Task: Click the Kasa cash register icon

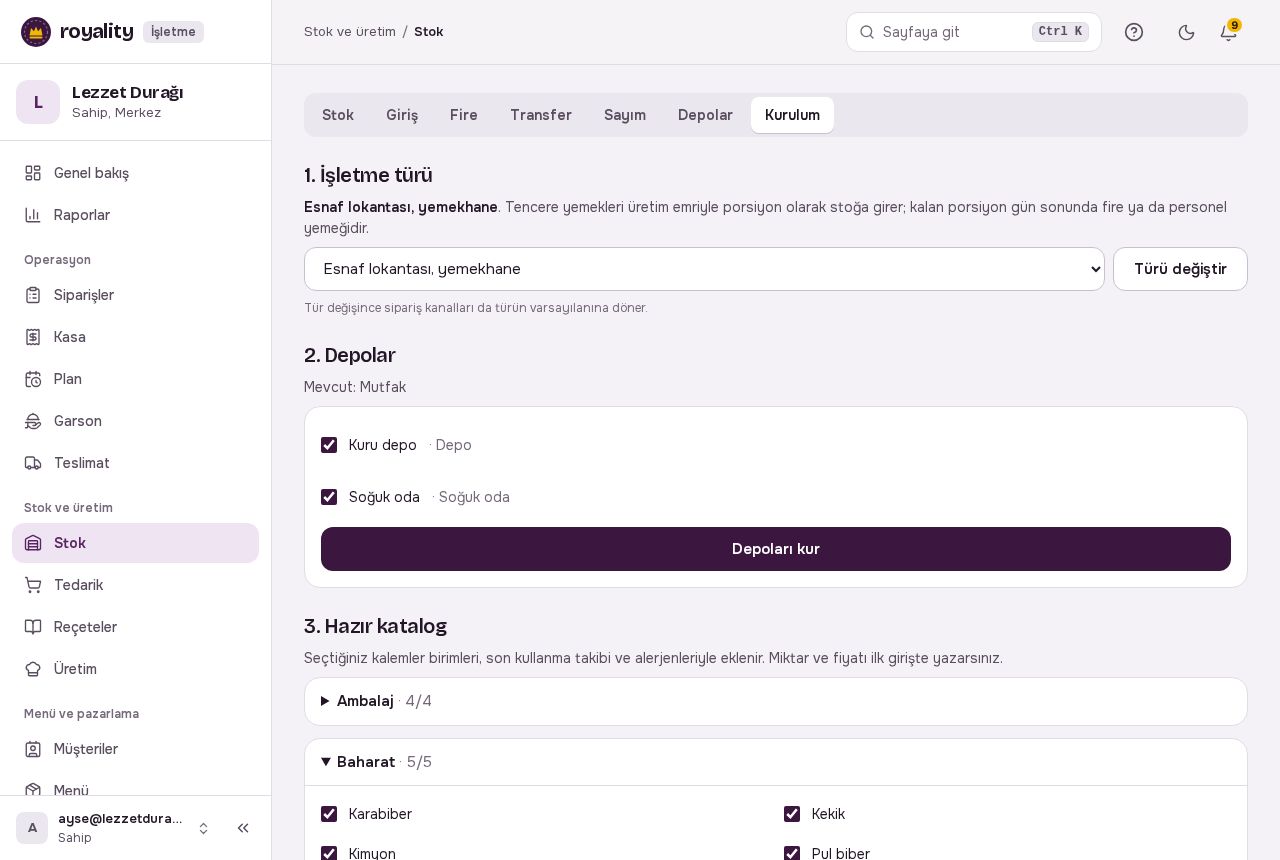Action: (33, 337)
